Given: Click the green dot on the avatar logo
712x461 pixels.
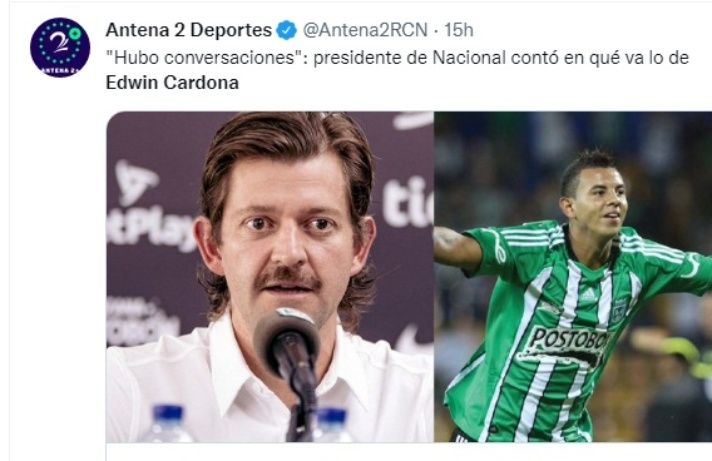Looking at the screenshot, I should point(75,33).
